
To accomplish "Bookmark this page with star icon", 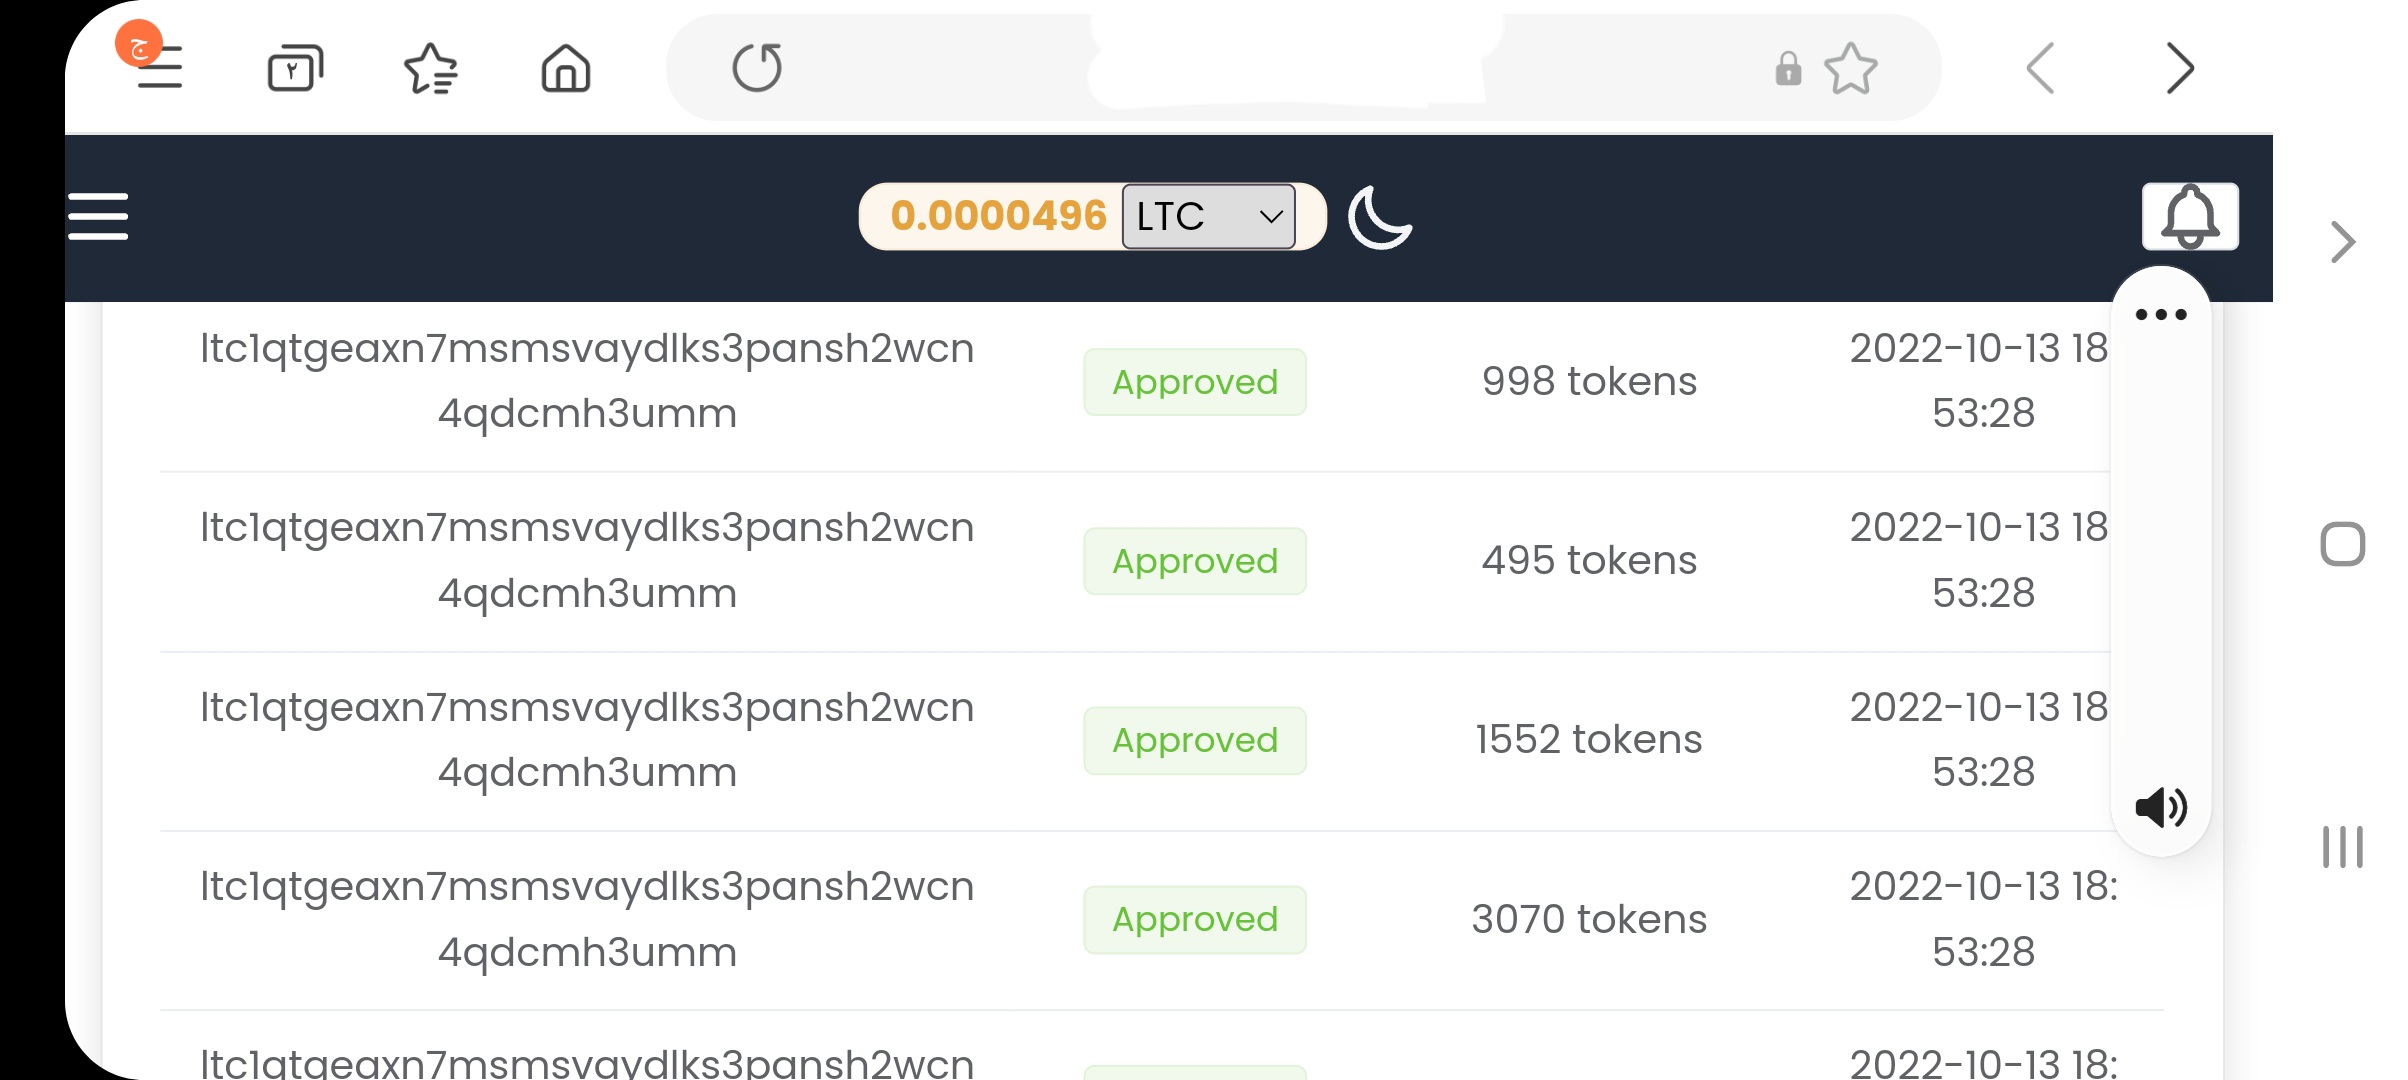I will point(1850,69).
